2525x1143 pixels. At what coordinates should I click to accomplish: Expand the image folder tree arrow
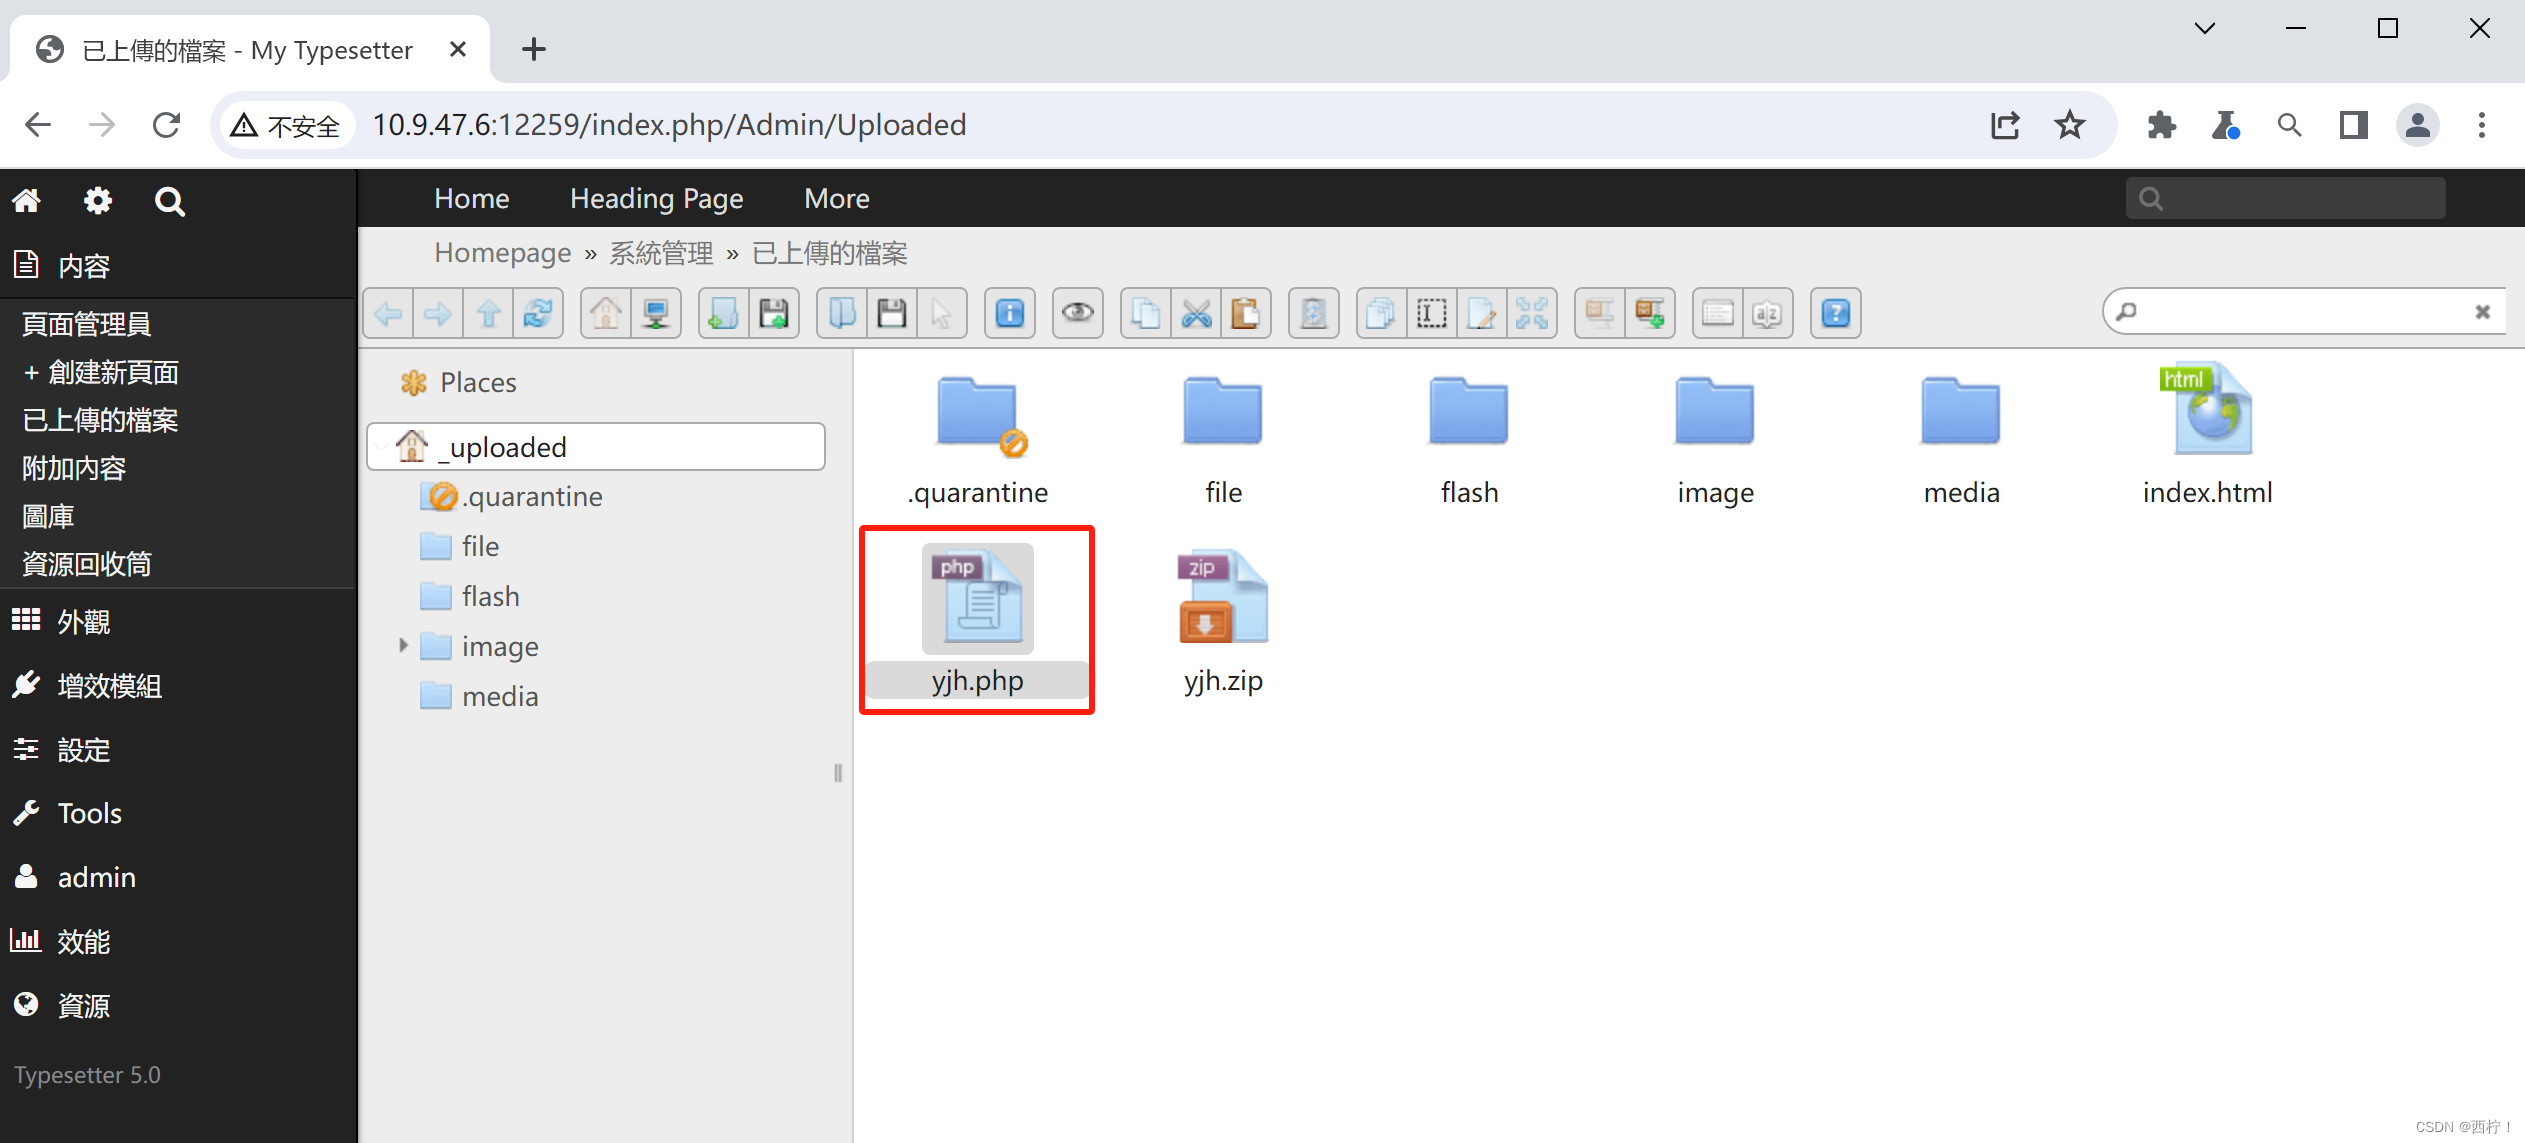(403, 646)
